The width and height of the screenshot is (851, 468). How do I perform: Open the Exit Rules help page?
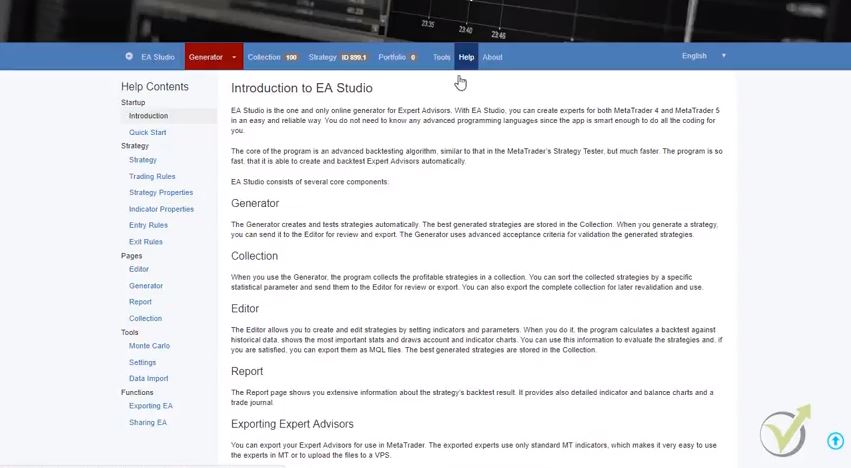point(145,242)
